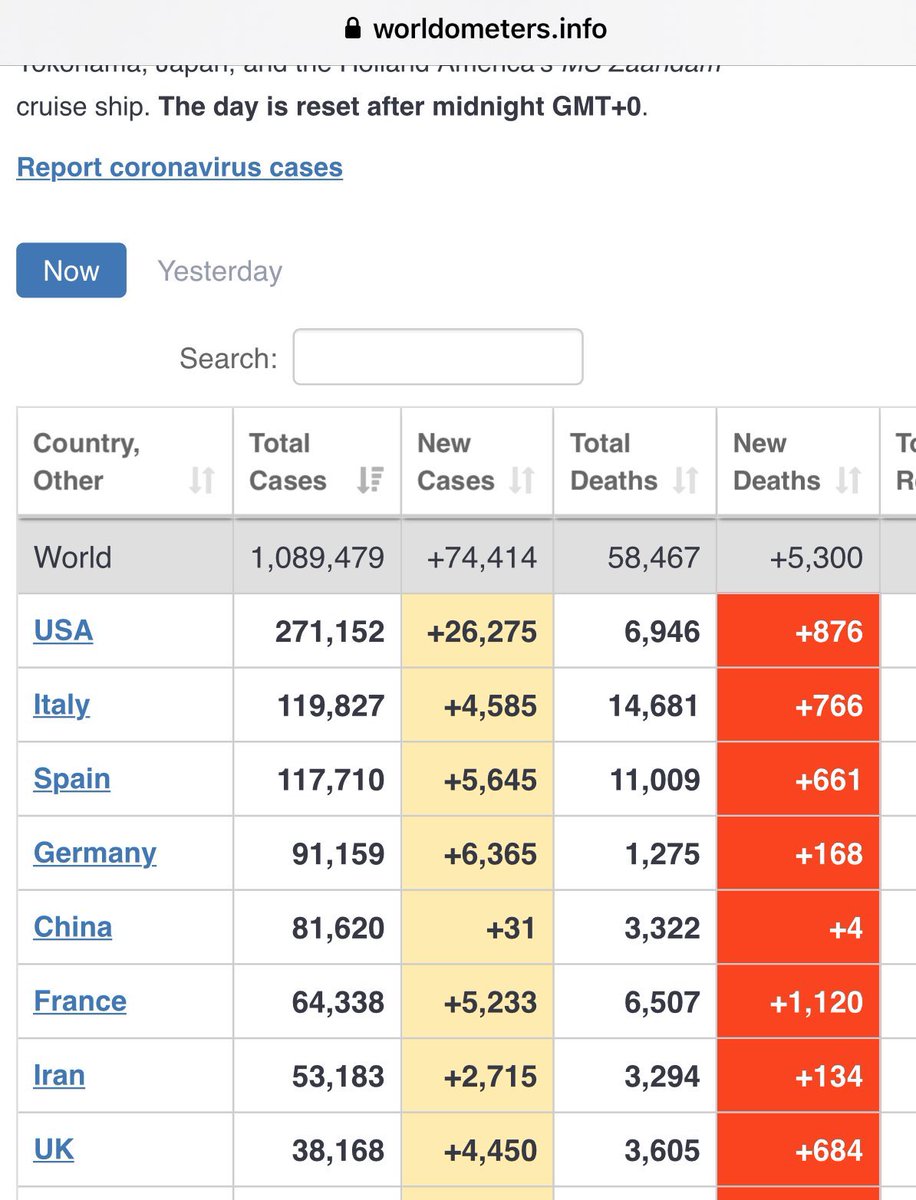916x1200 pixels.
Task: Select USA new deaths +876 cell
Action: click(798, 632)
